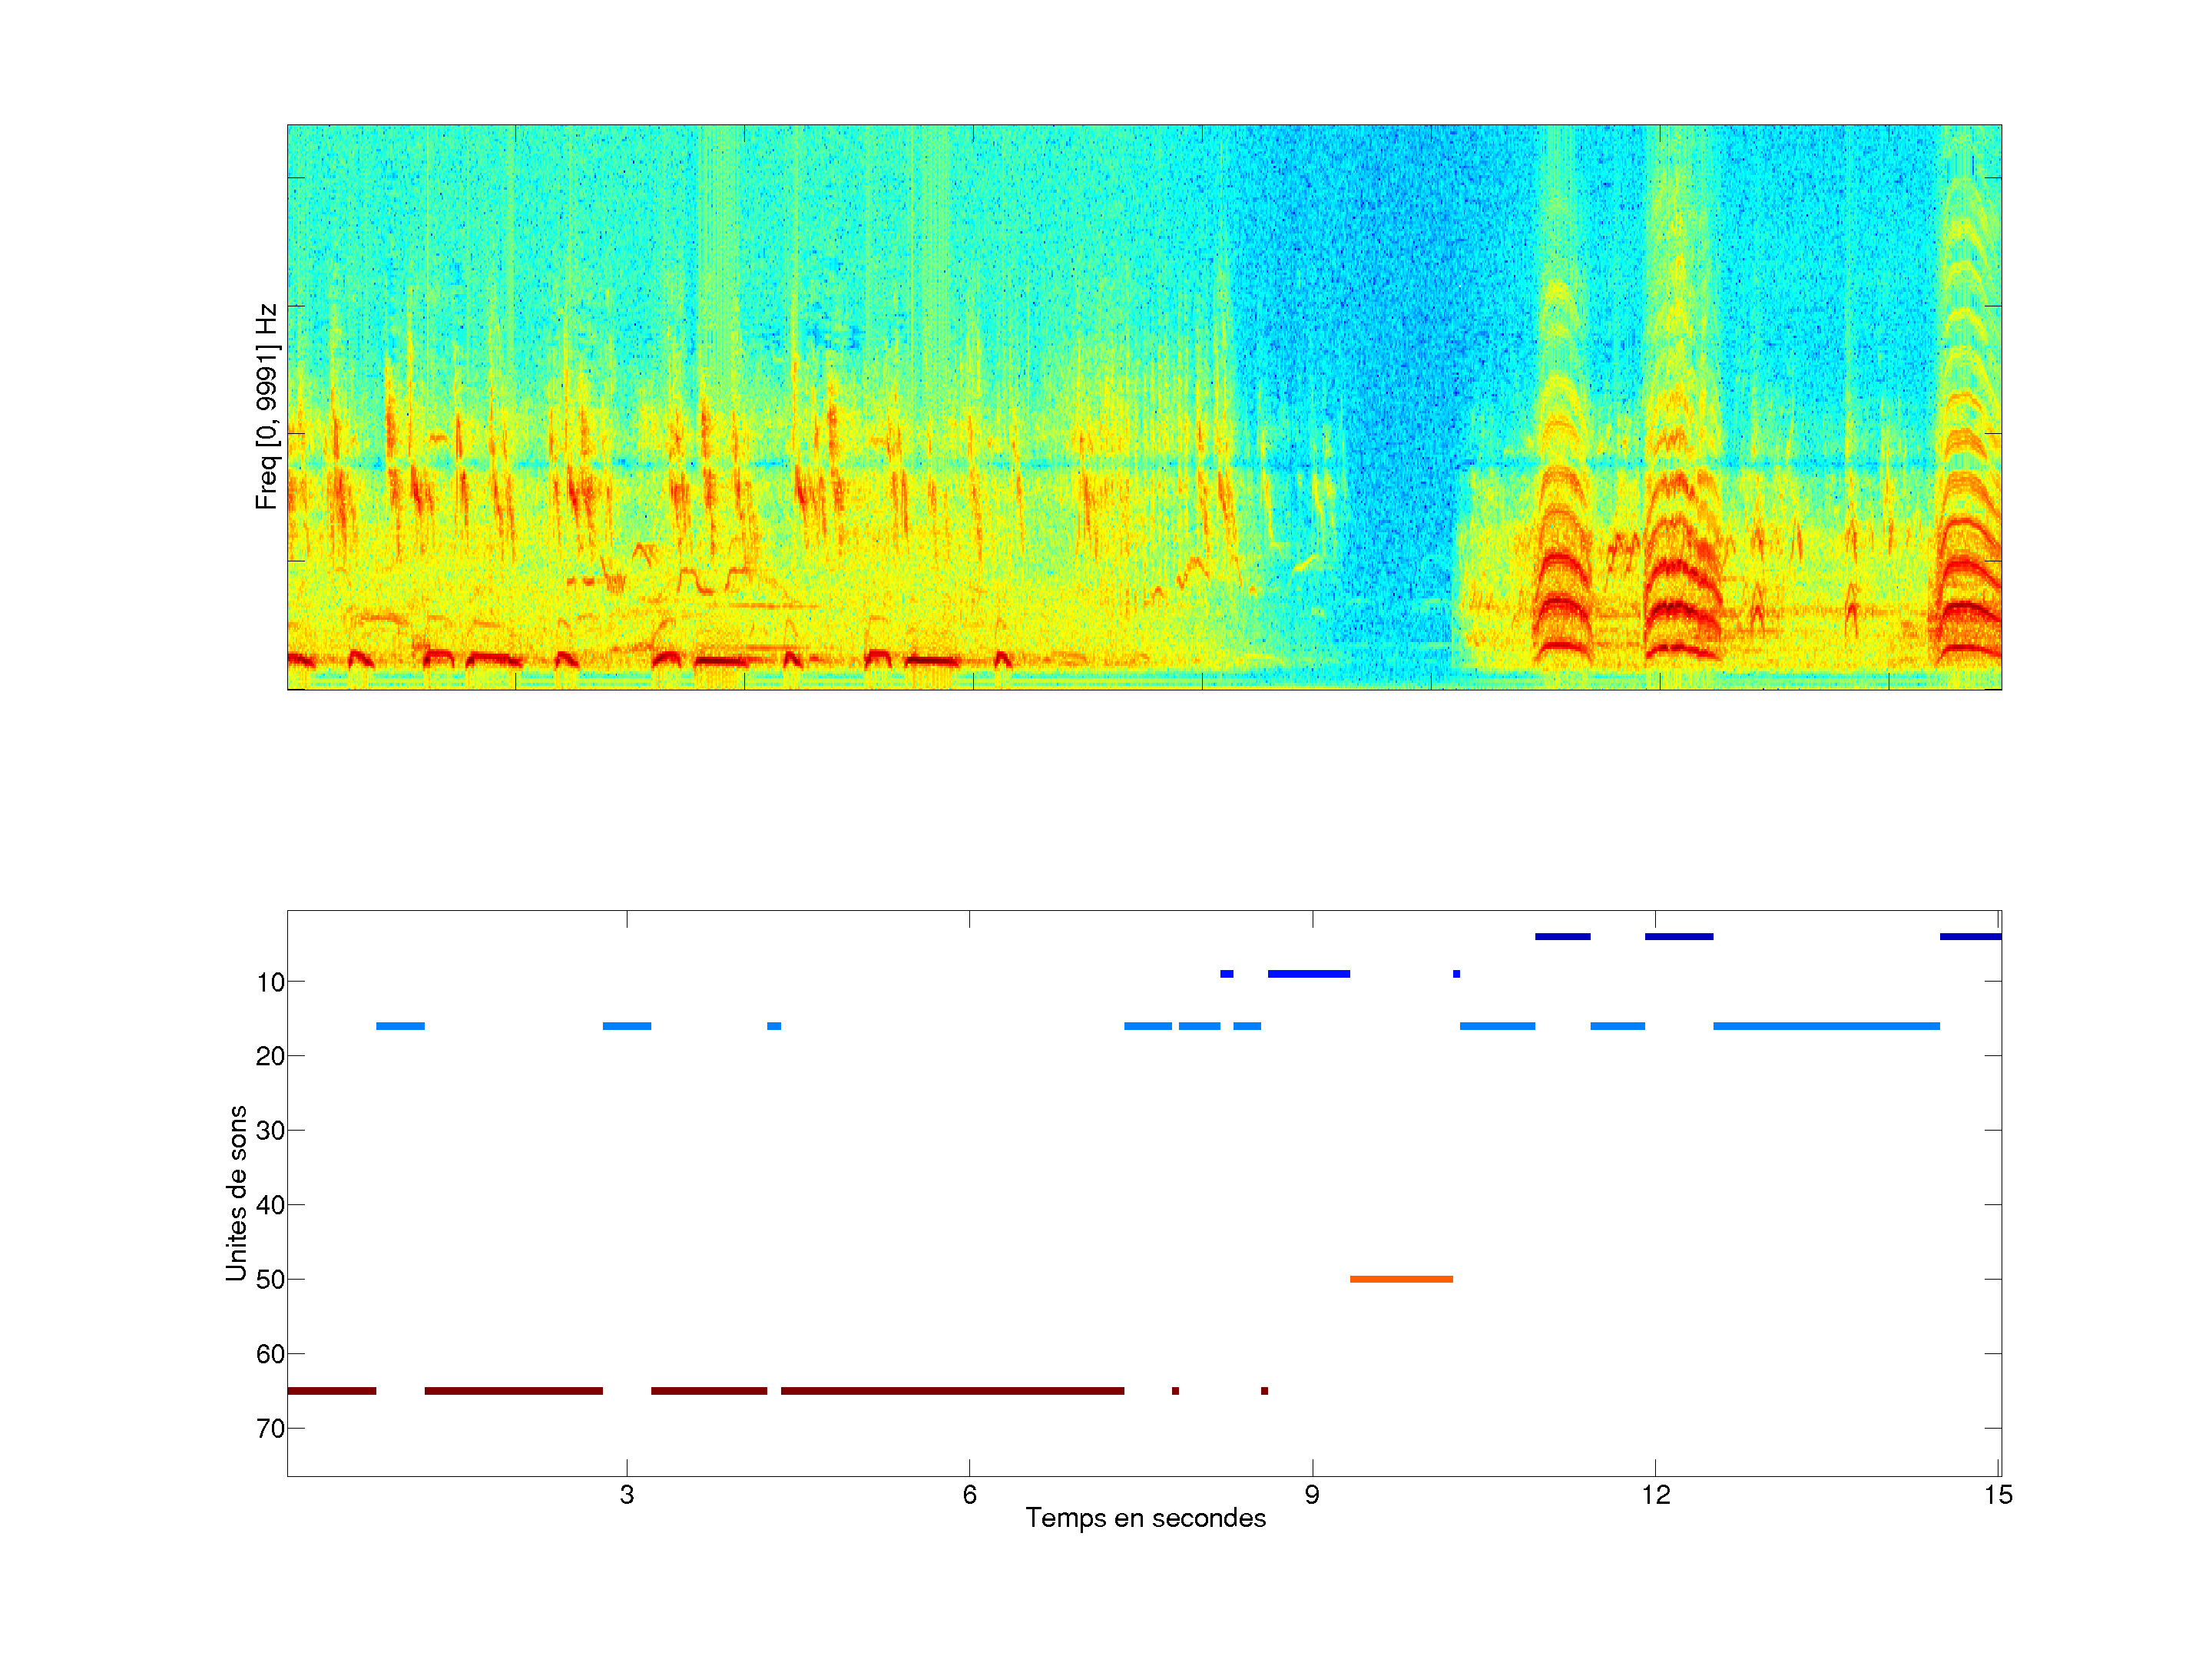Click the blue segment near 9 seconds at unit 9
This screenshot has width=2212, height=1659.
1308,974
